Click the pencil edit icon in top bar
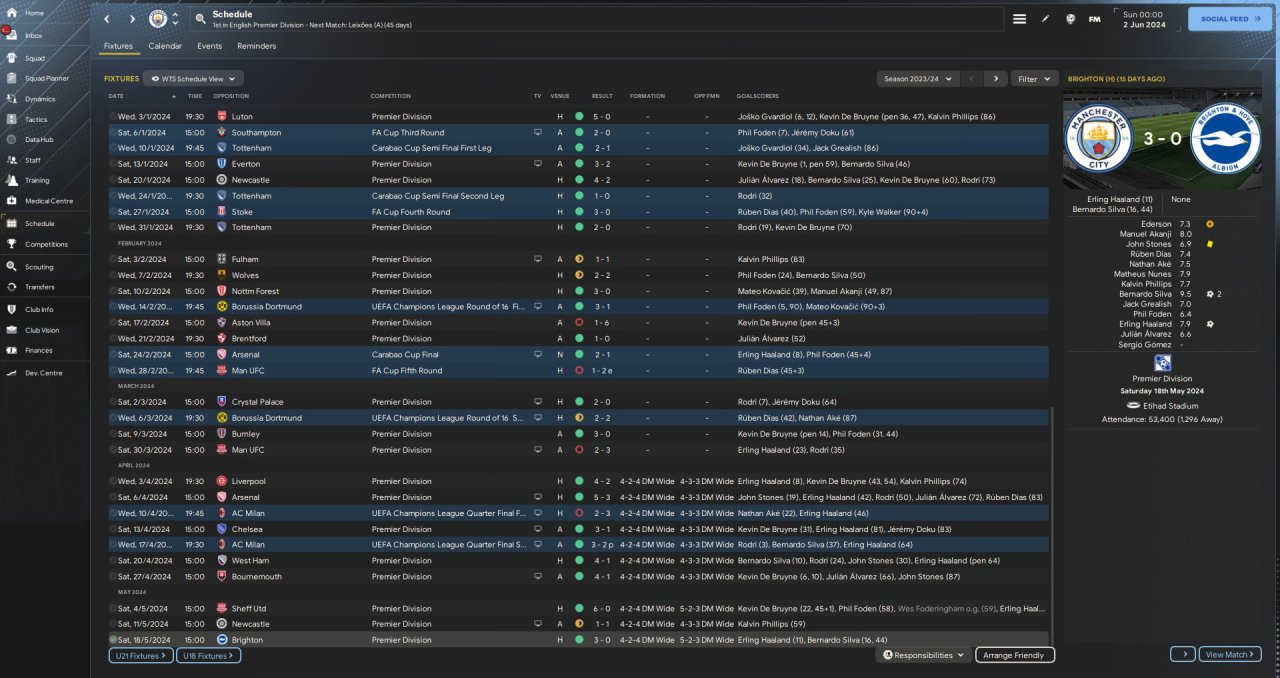This screenshot has width=1280, height=678. point(1045,19)
